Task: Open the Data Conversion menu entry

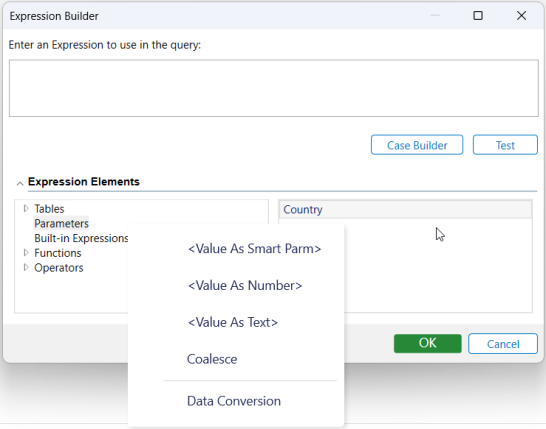Action: tap(234, 401)
